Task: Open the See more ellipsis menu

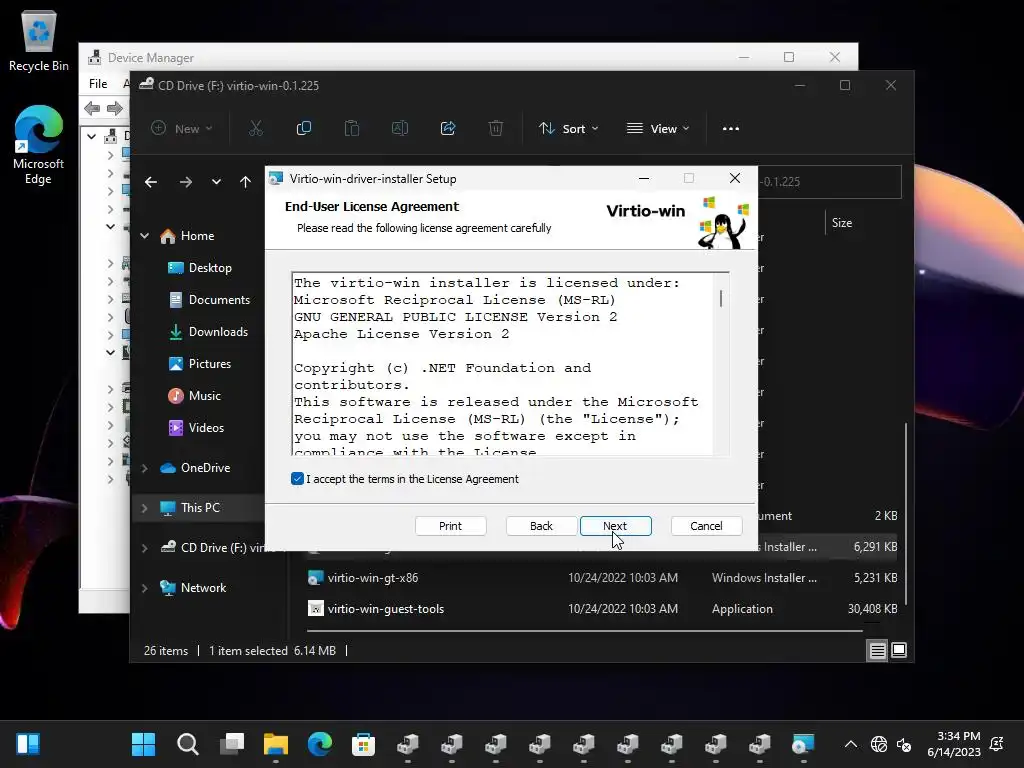Action: (x=731, y=129)
